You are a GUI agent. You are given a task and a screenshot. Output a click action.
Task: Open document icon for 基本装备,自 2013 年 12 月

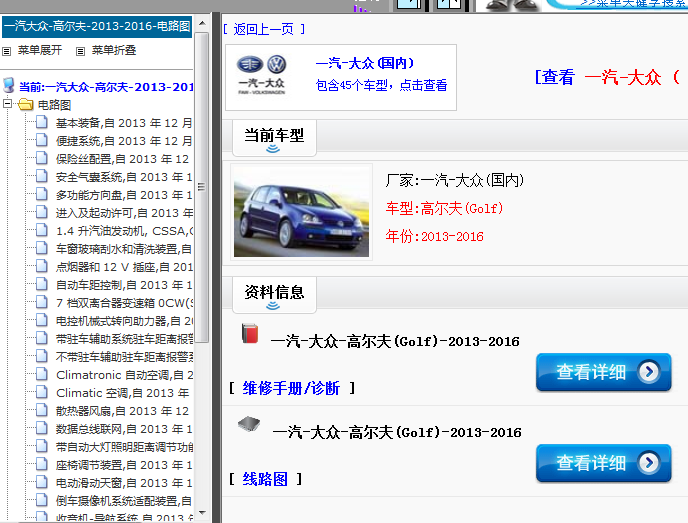pyautogui.click(x=42, y=122)
